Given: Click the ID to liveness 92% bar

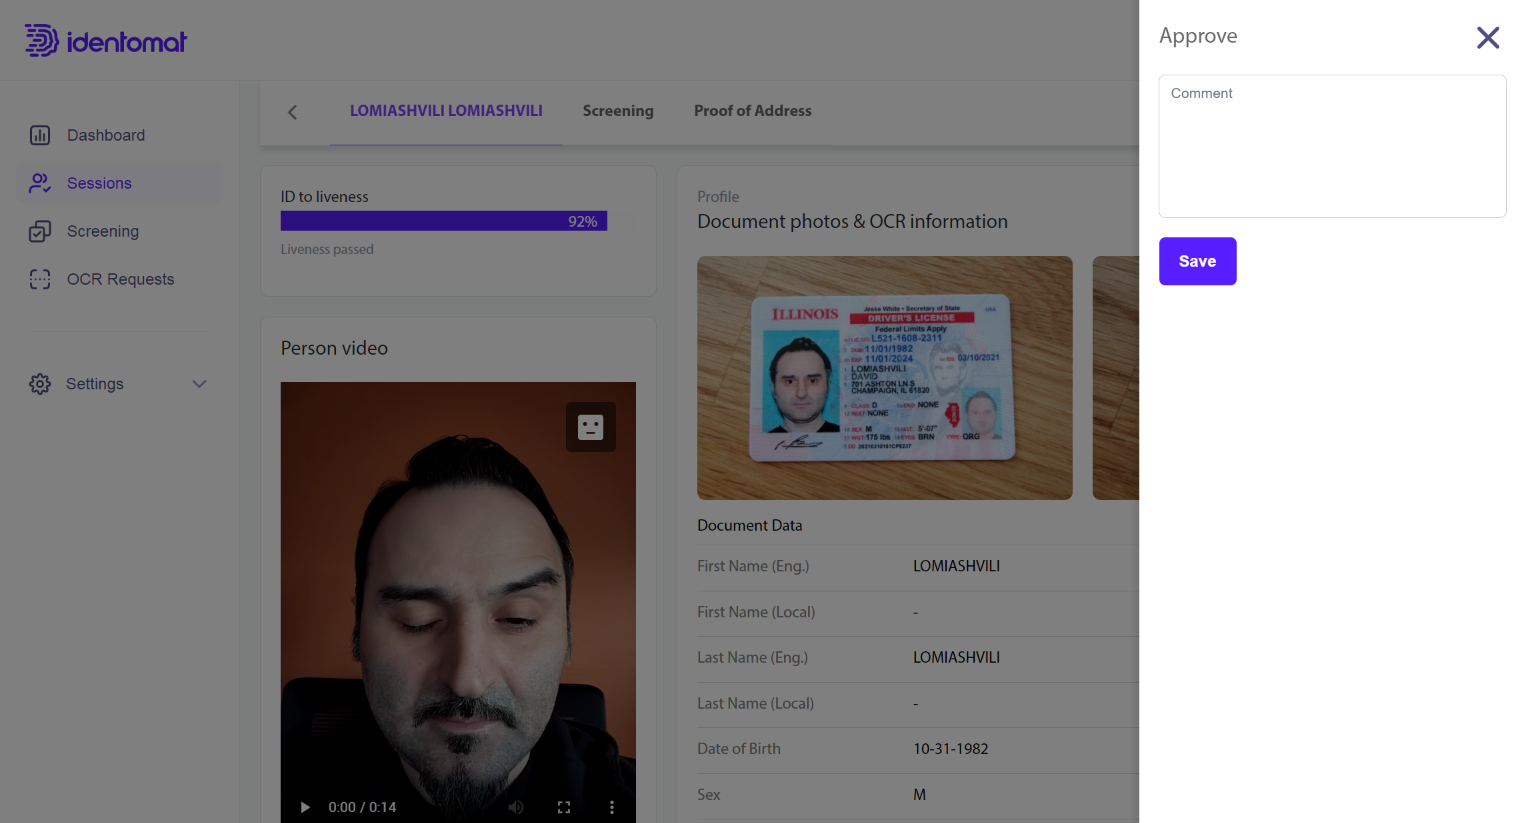Looking at the screenshot, I should (x=444, y=221).
